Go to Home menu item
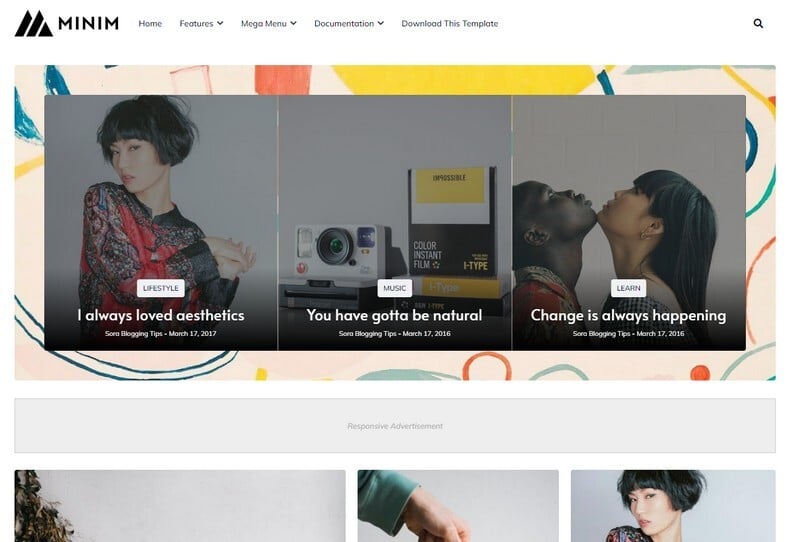Screen dimensions: 789x542 tap(150, 24)
